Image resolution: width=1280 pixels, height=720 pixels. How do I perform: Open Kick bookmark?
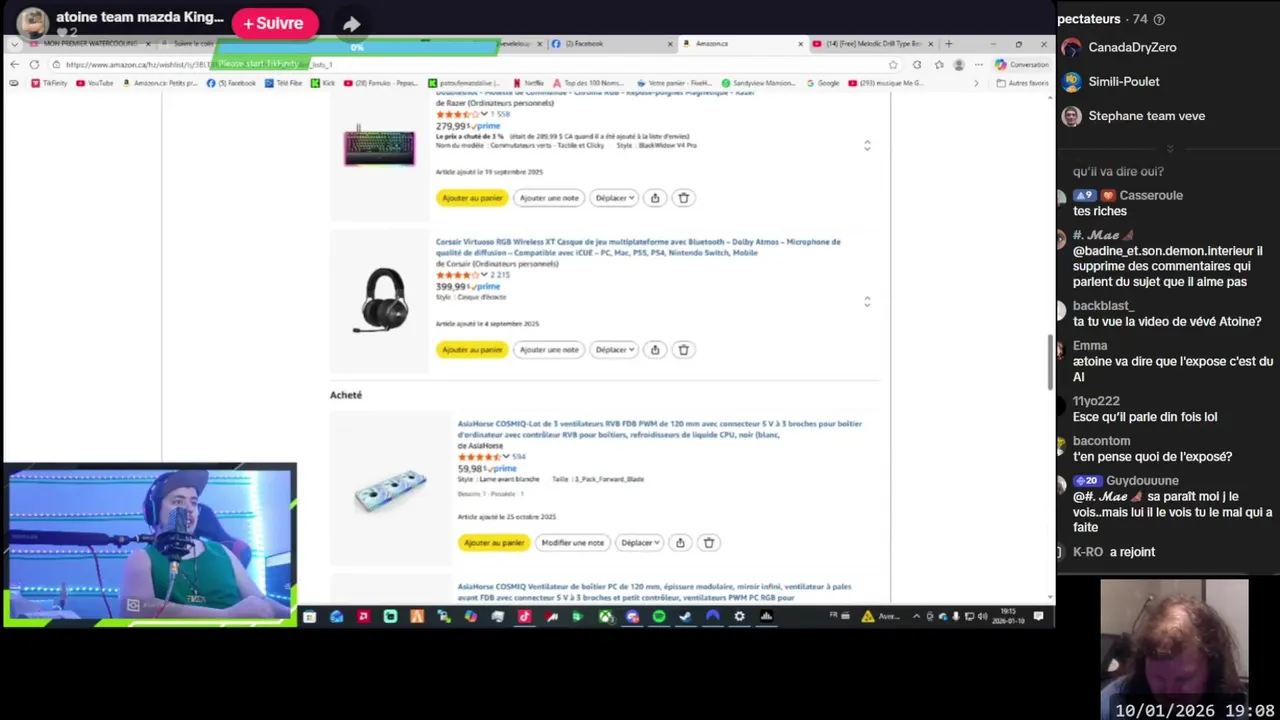coord(324,83)
